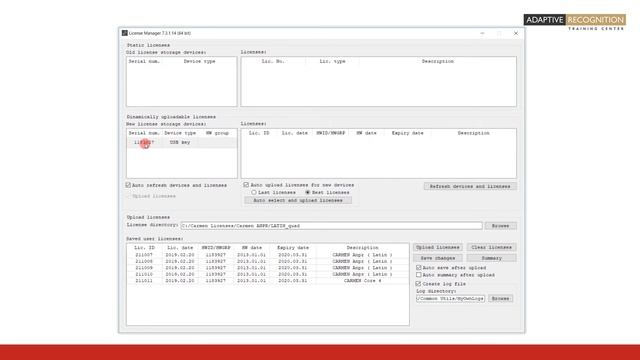Toggle Auto save after upload checkbox

(x=418, y=268)
